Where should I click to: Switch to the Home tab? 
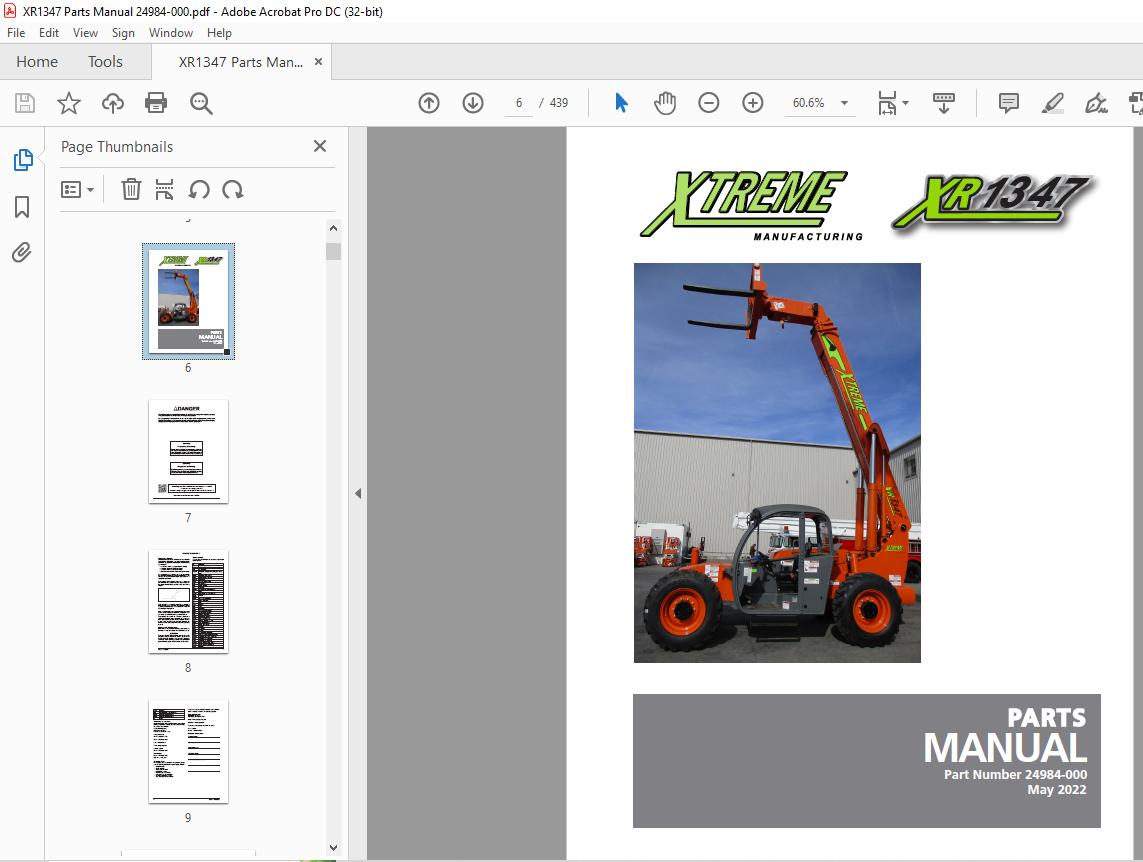coord(37,62)
